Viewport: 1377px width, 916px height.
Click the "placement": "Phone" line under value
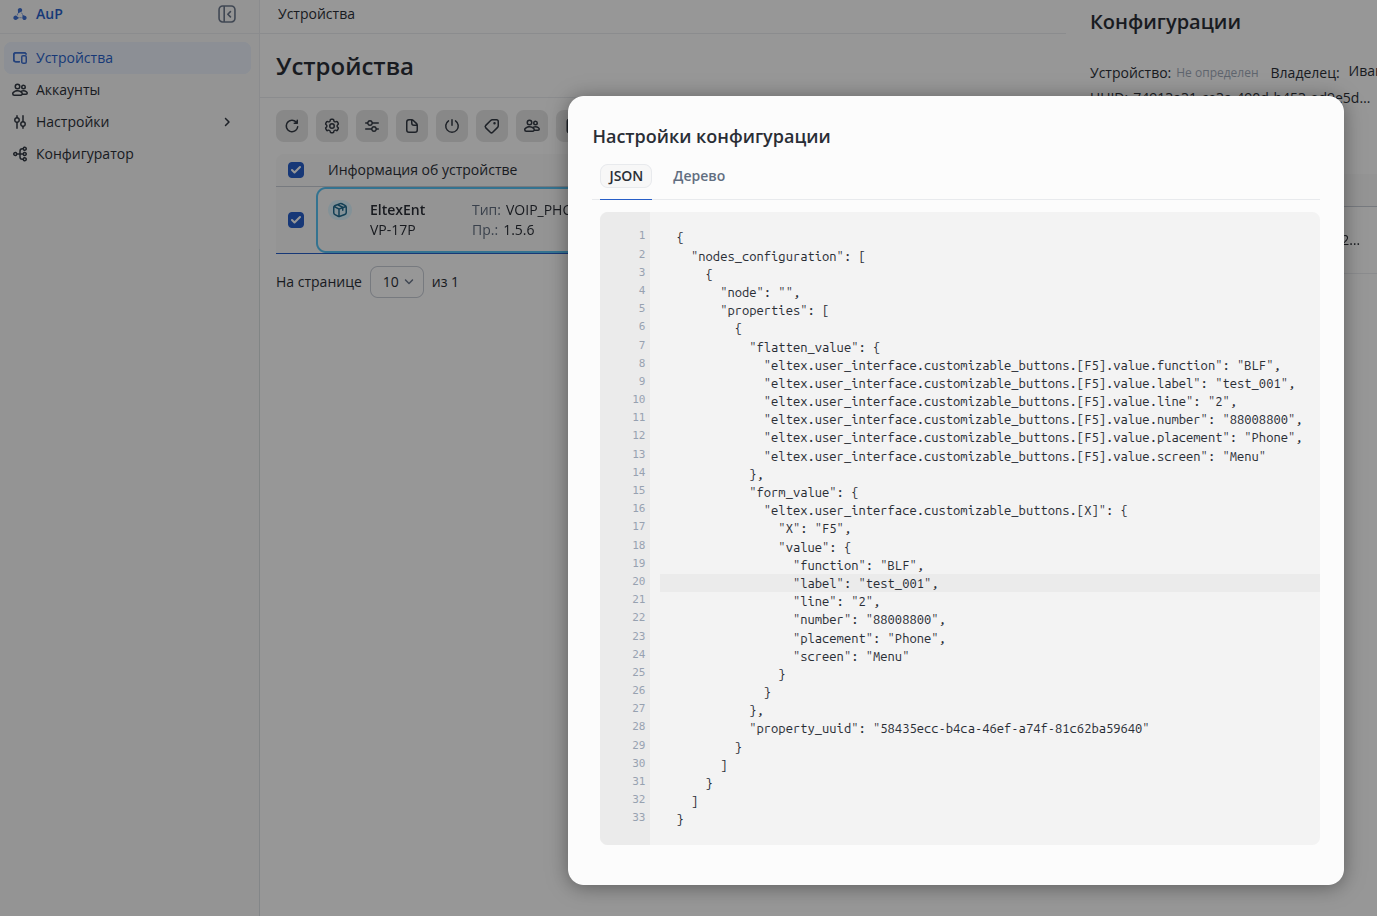(869, 639)
